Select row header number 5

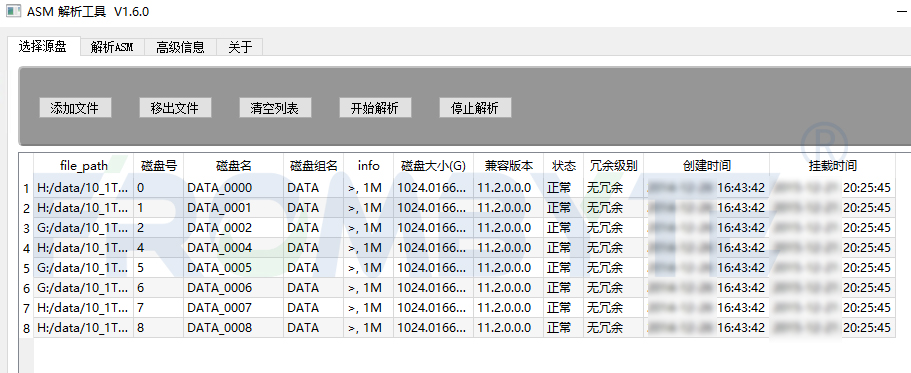click(26, 268)
